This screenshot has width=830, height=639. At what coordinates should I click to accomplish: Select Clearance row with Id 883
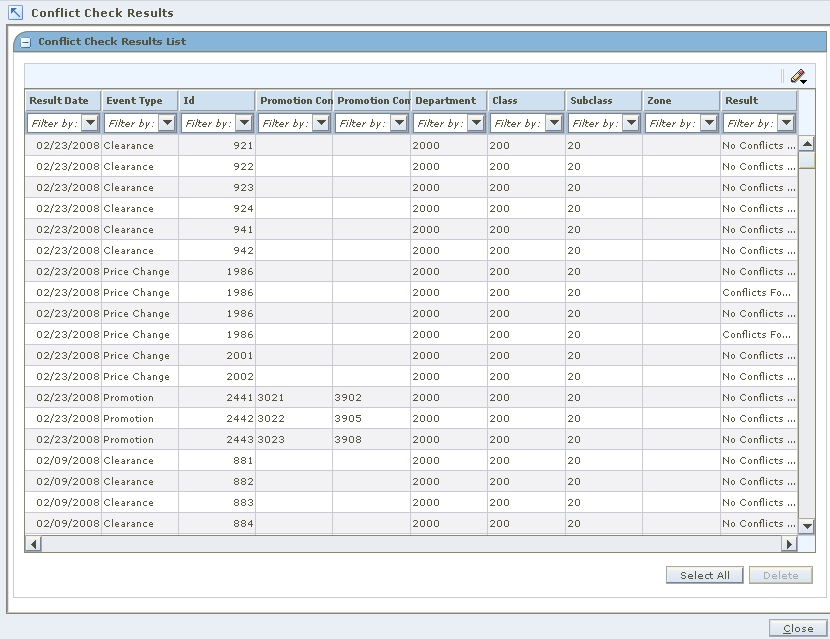pos(411,502)
